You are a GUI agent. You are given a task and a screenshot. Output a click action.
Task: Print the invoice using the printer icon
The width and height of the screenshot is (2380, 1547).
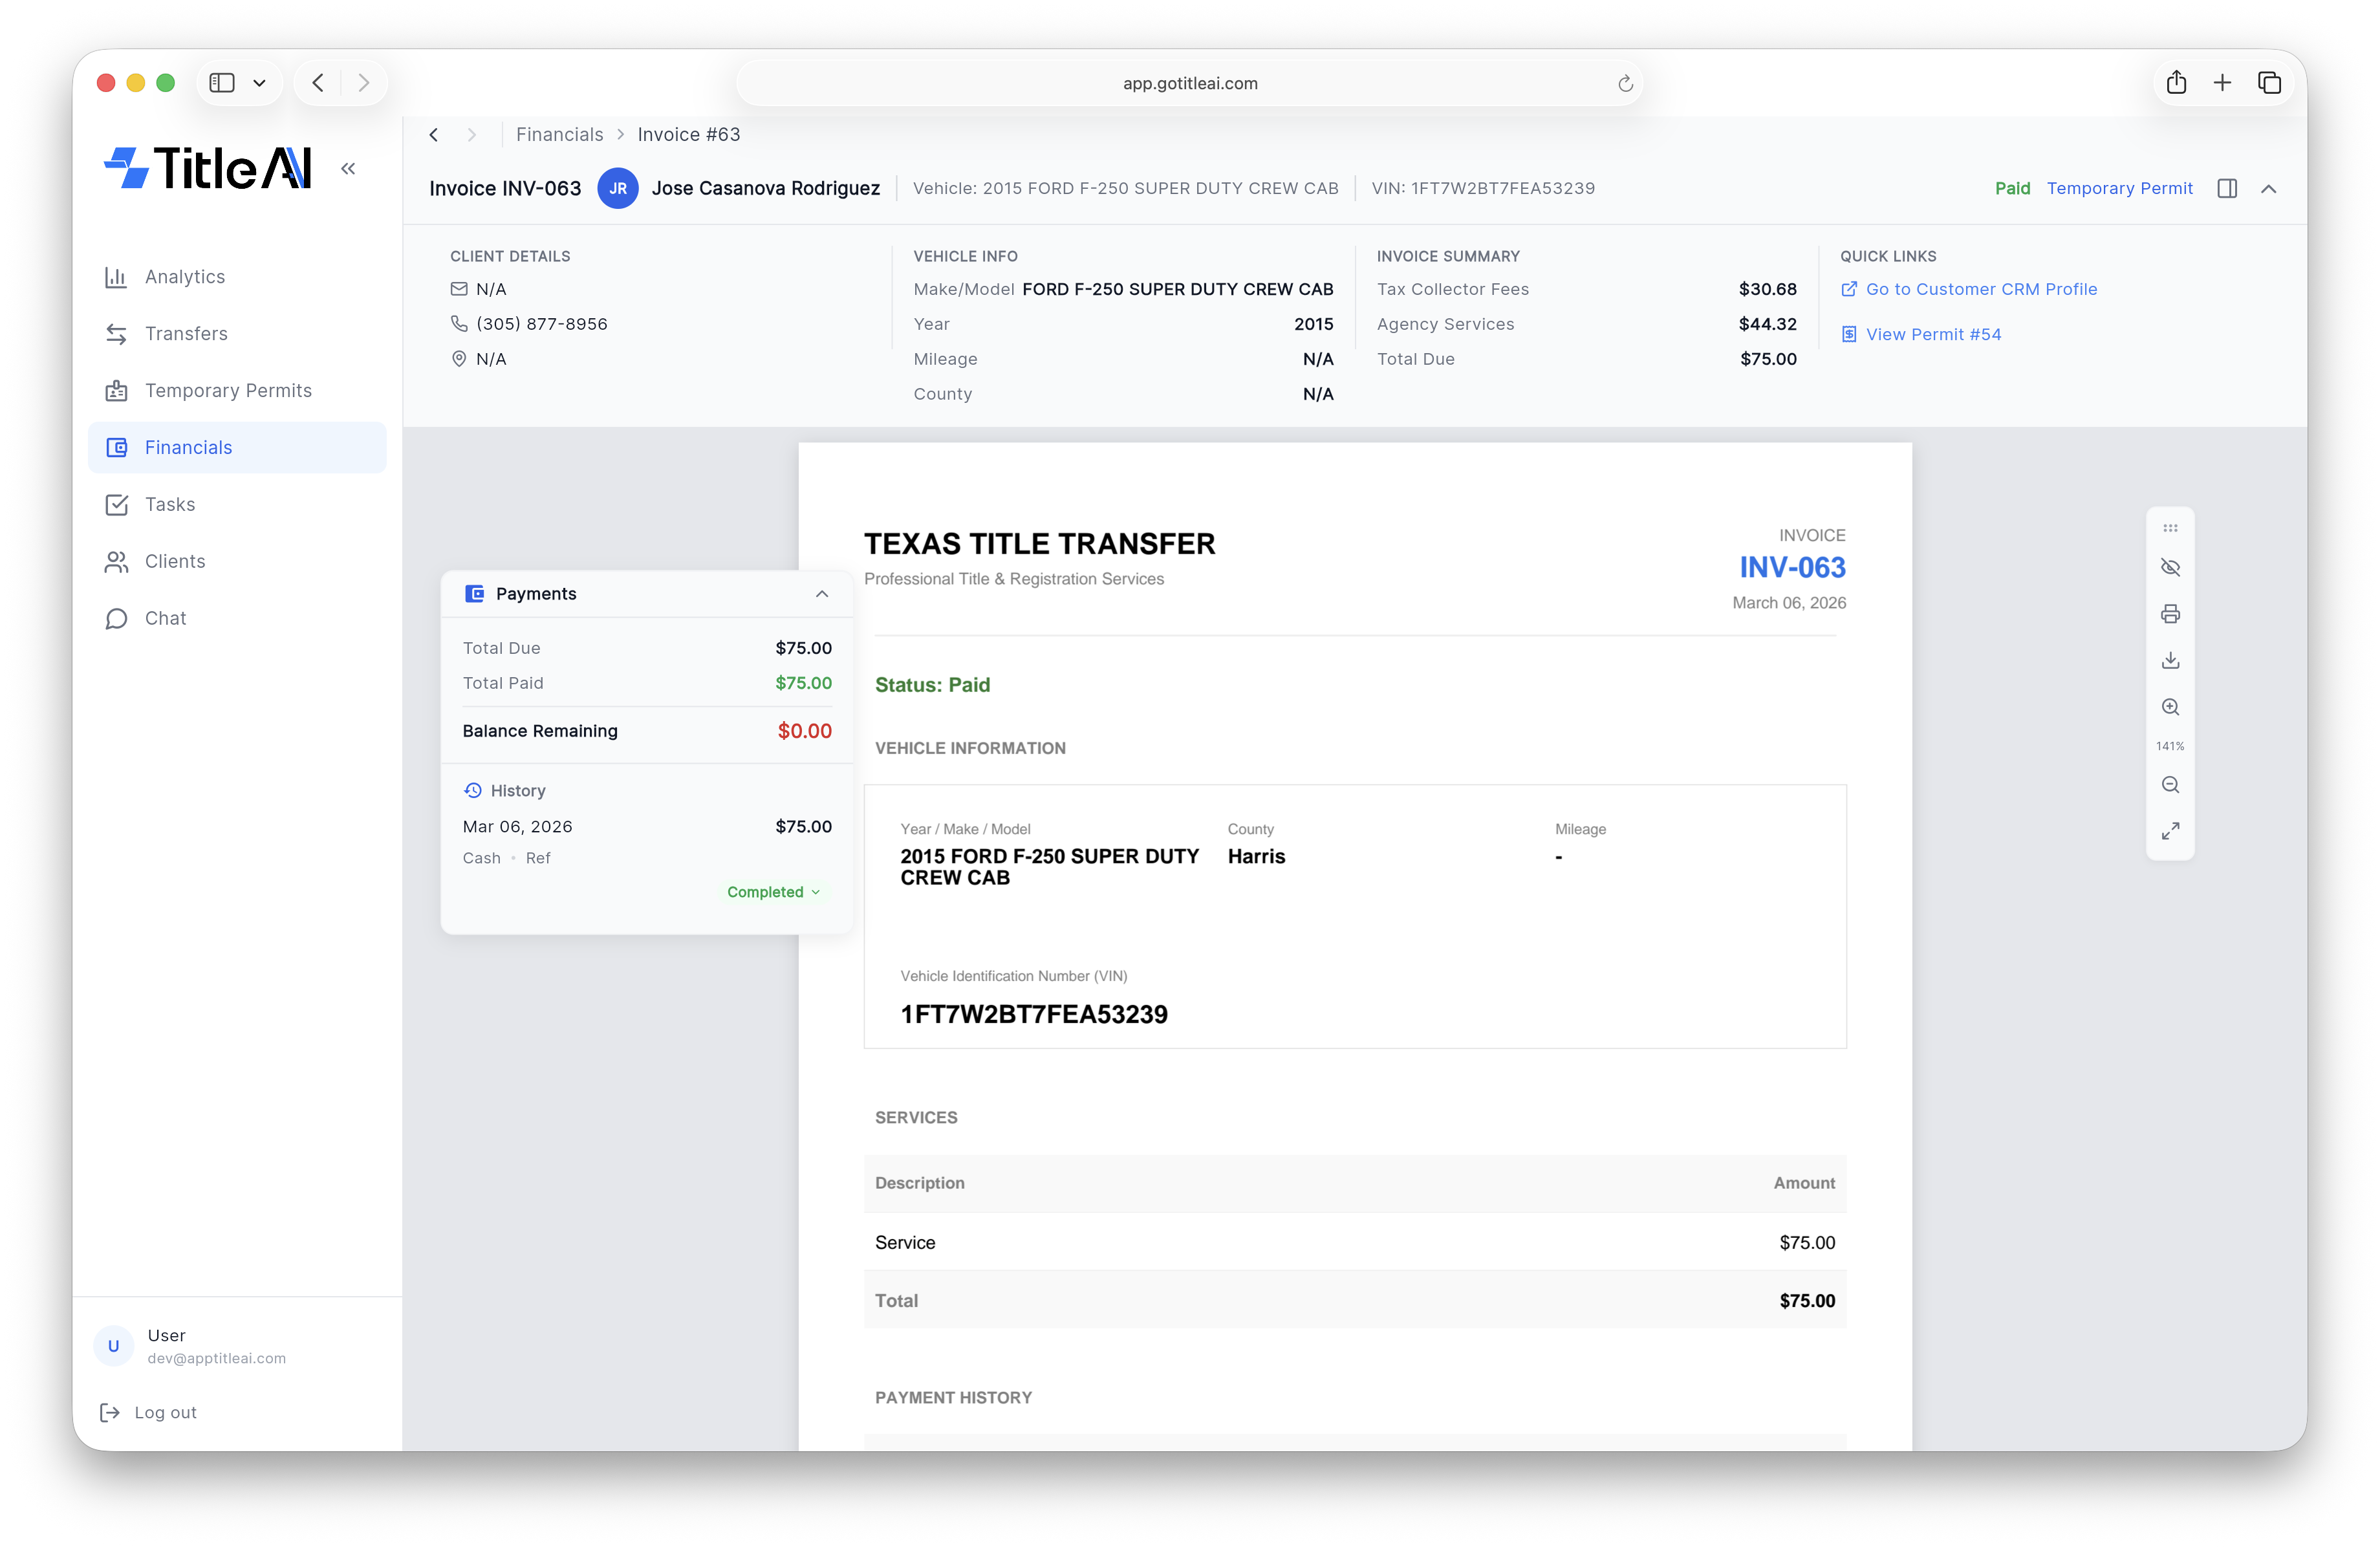coord(2171,613)
